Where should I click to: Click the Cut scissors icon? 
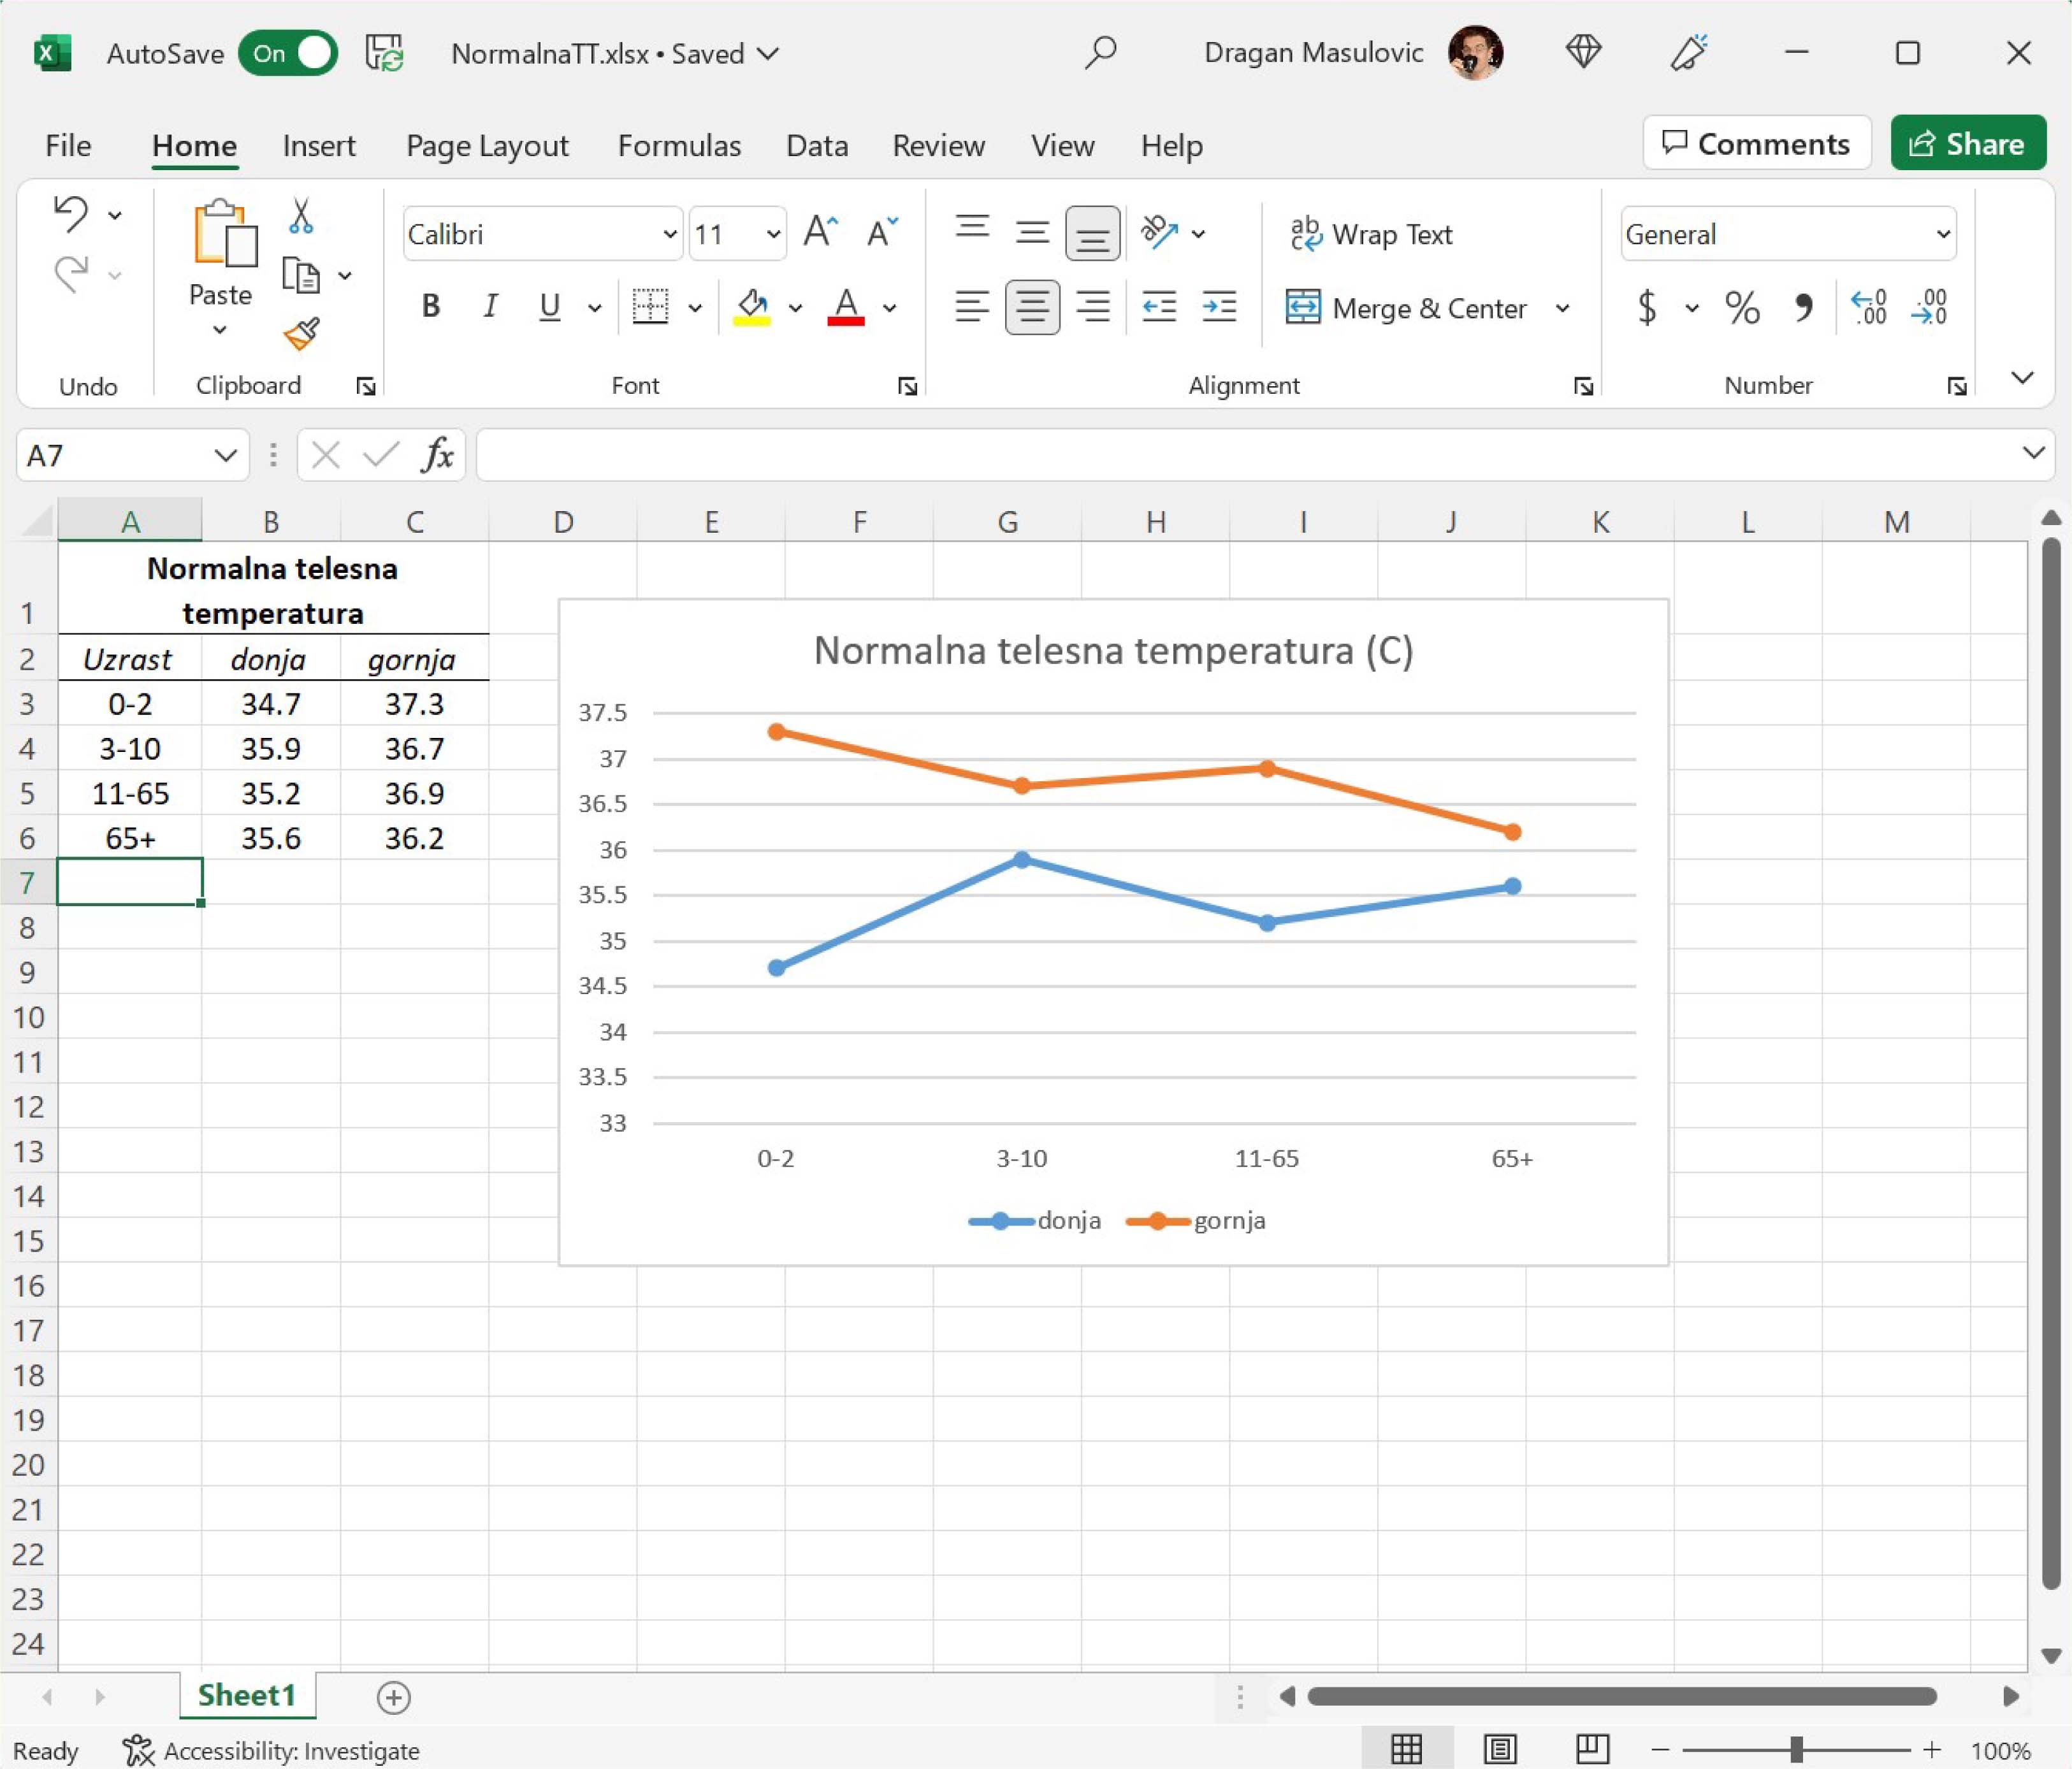[301, 216]
